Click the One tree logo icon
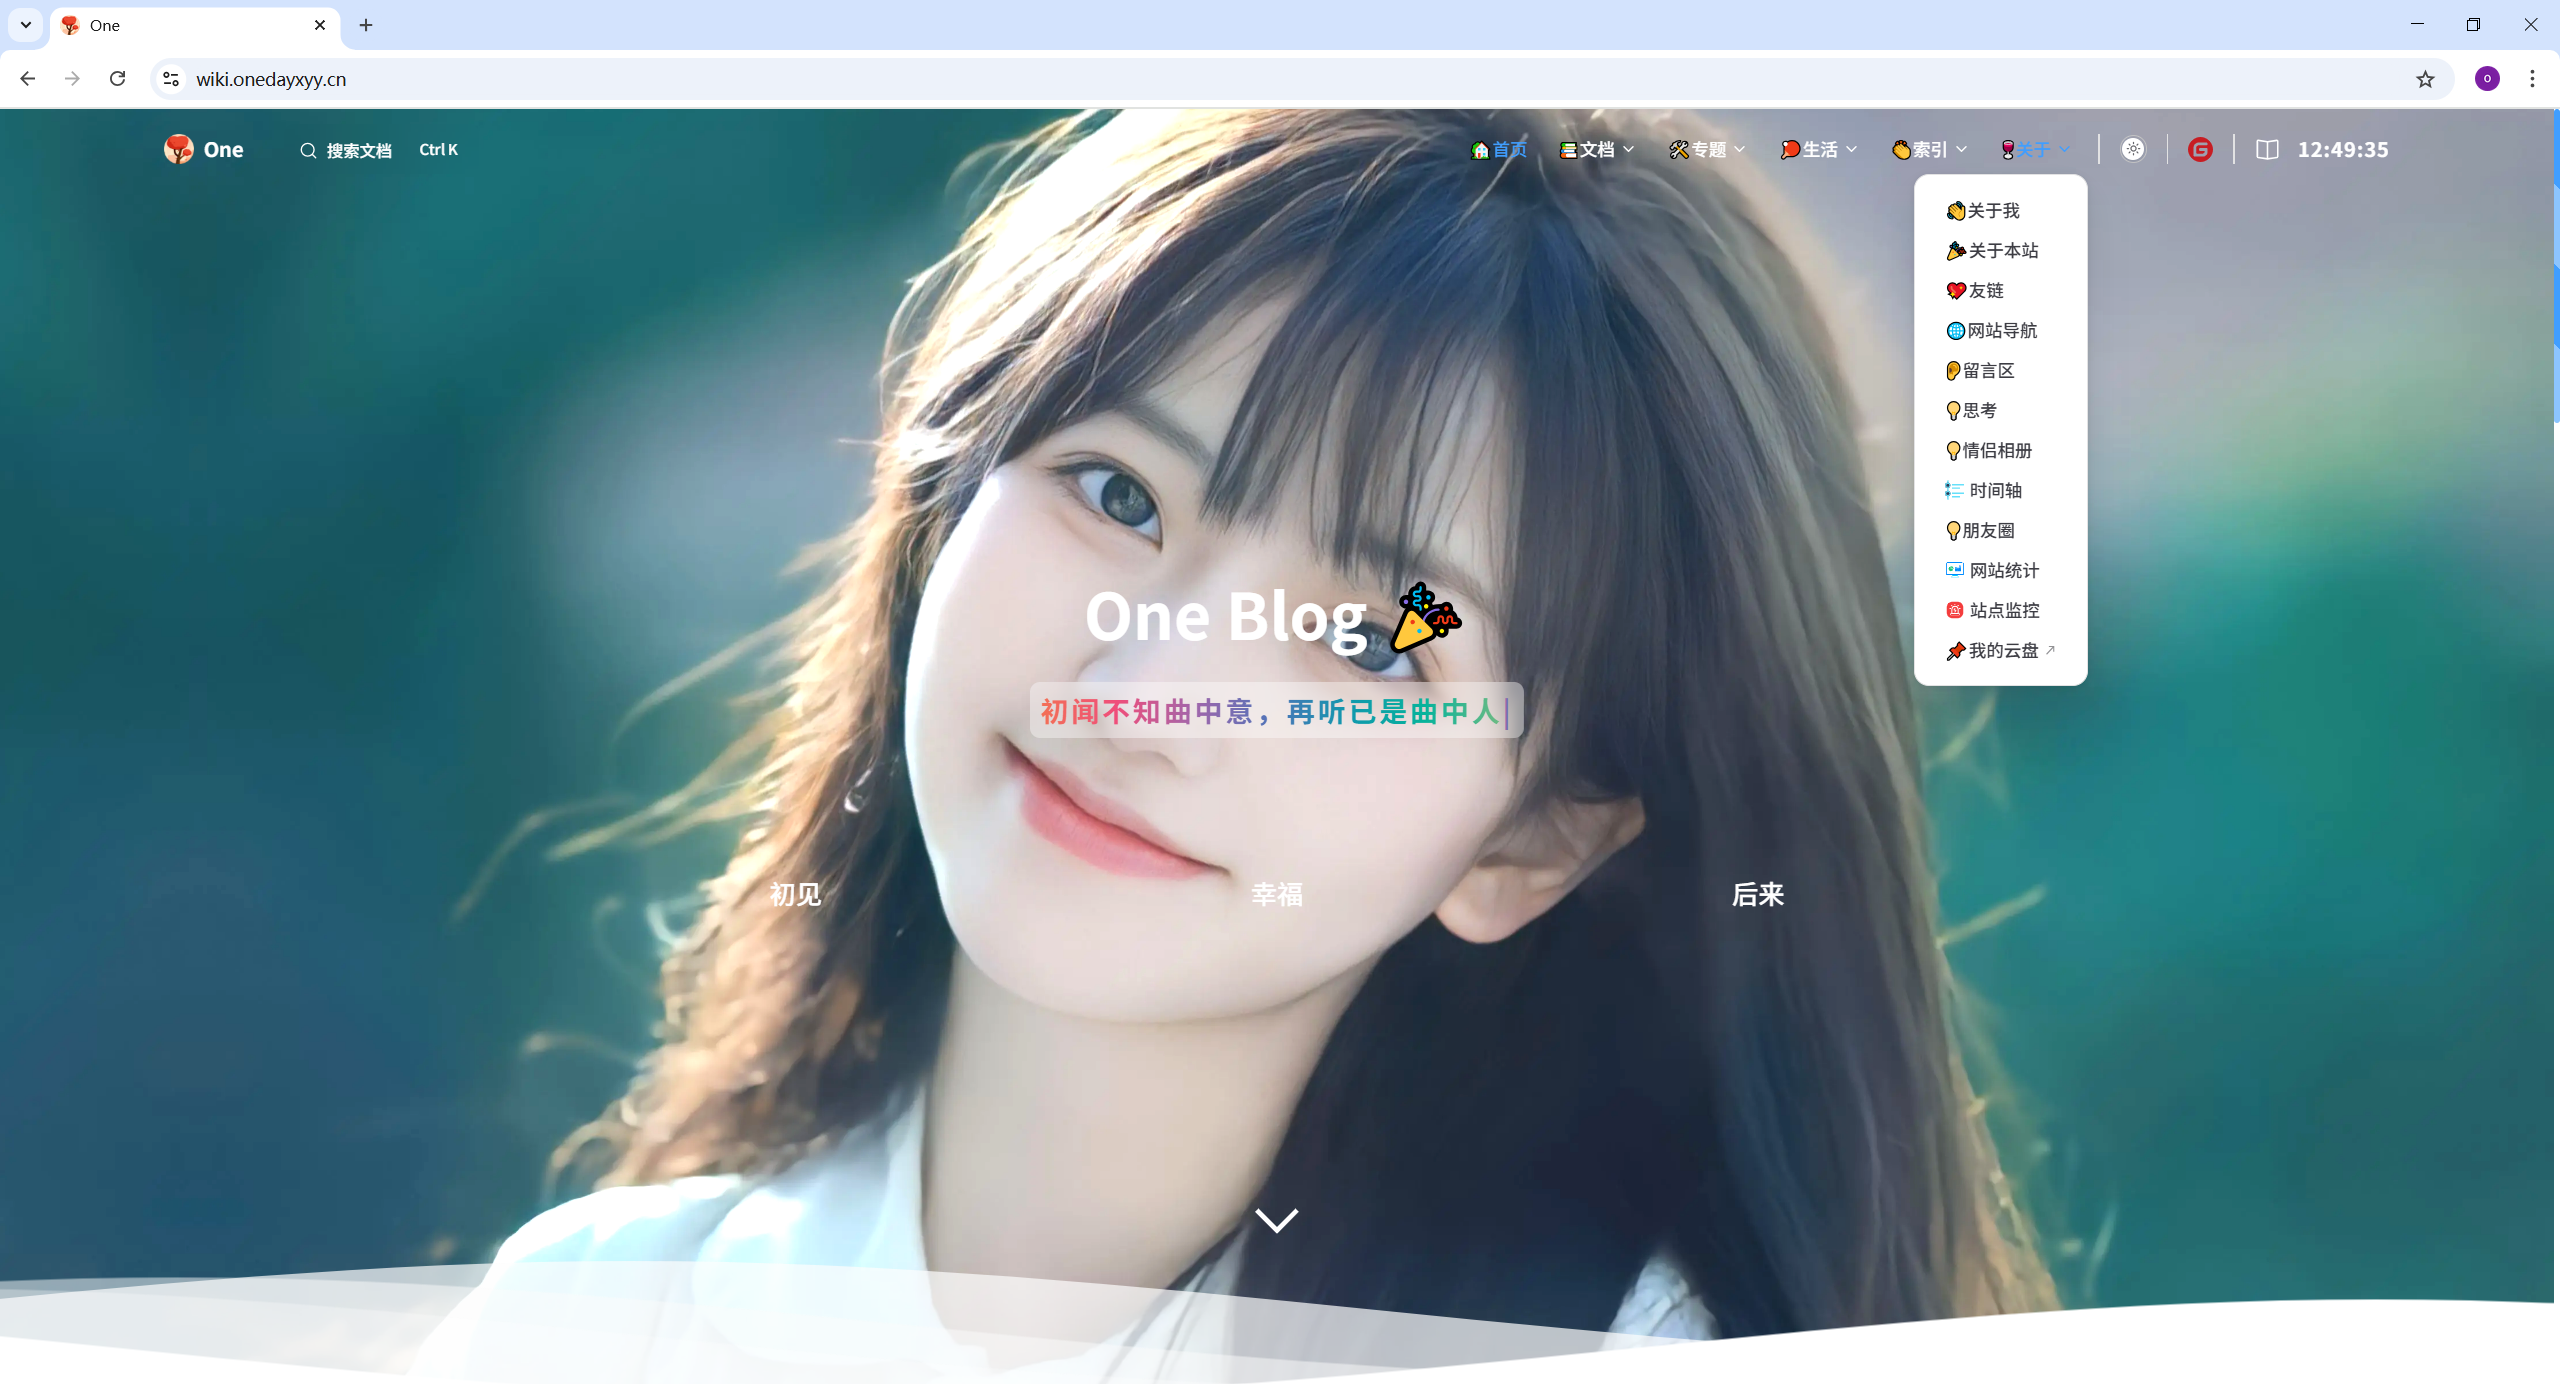The height and width of the screenshot is (1384, 2560). (179, 149)
